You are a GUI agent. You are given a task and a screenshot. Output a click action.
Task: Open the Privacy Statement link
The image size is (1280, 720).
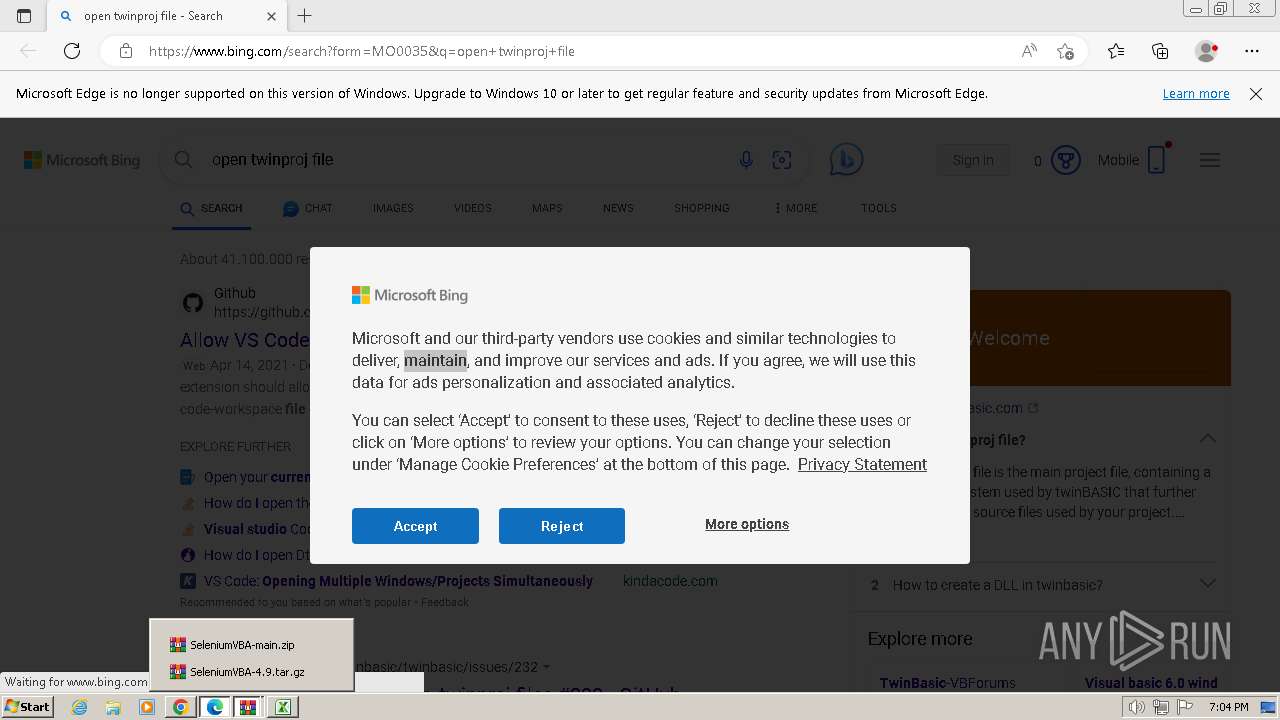click(x=862, y=464)
